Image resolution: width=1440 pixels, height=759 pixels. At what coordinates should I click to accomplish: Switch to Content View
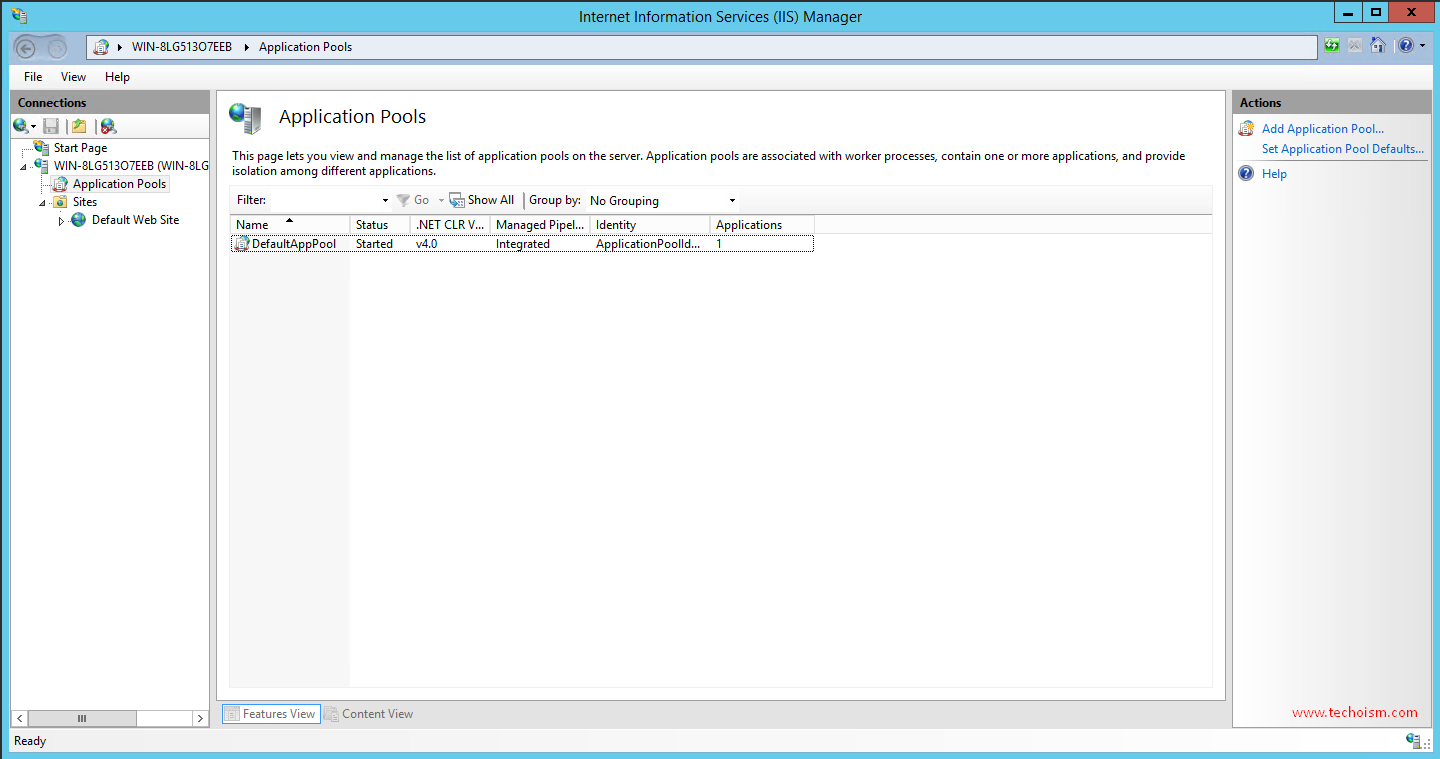368,714
